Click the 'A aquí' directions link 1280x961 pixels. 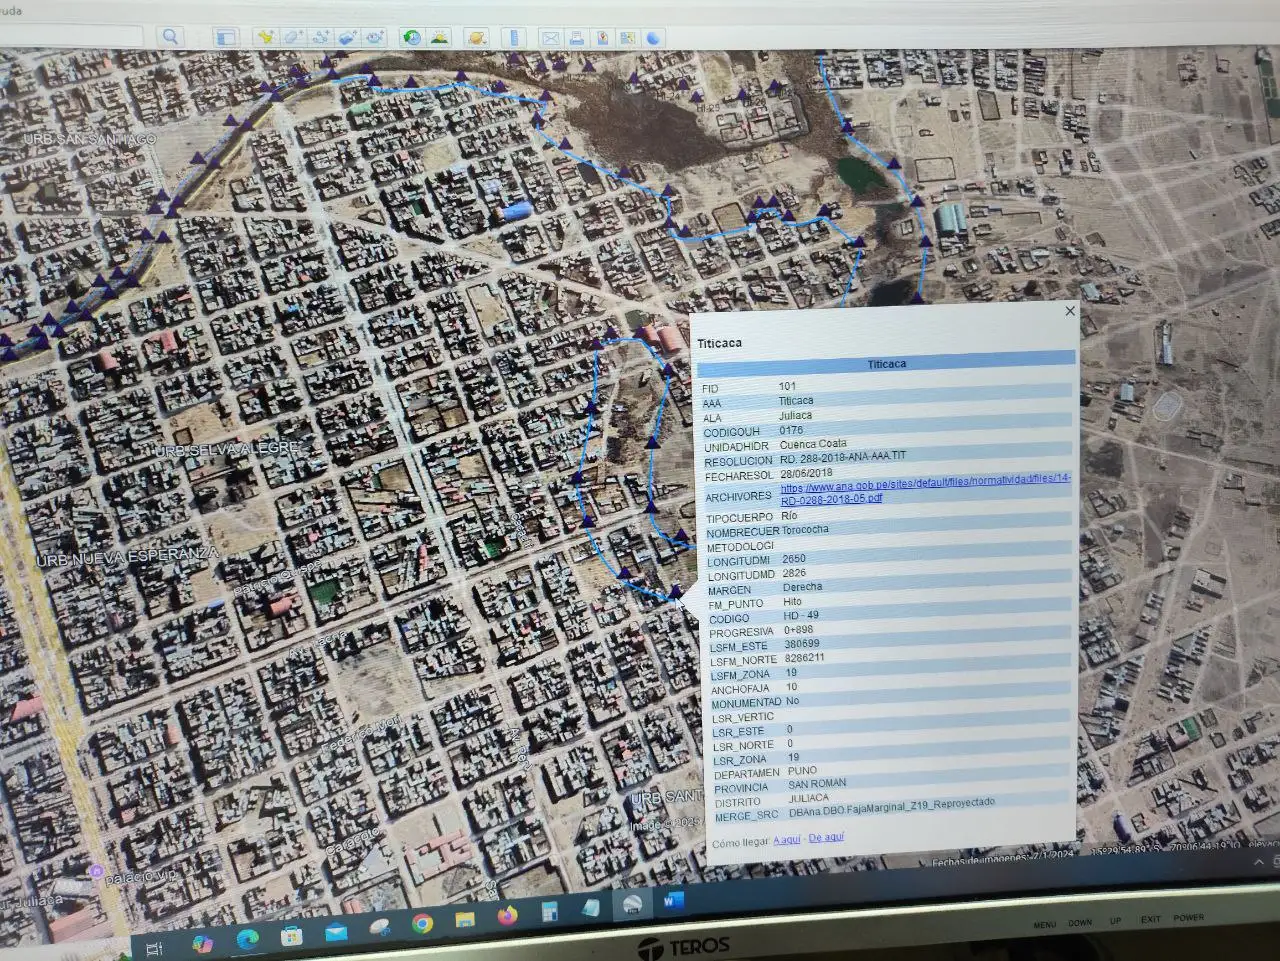click(787, 840)
